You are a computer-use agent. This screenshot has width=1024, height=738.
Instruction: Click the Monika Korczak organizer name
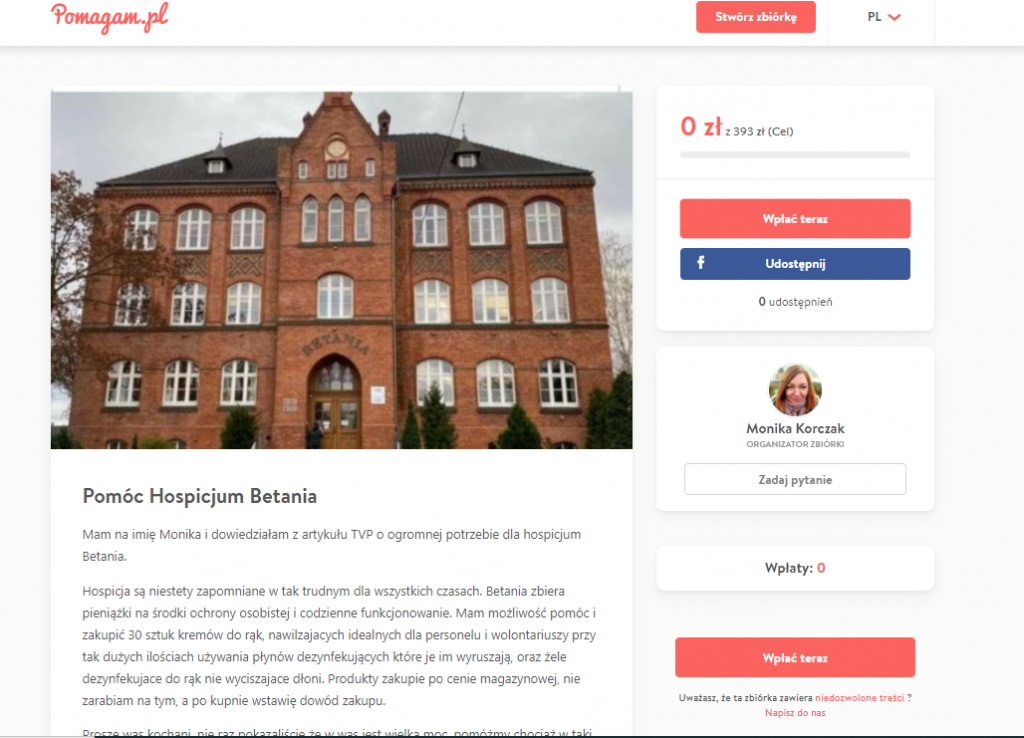point(795,428)
